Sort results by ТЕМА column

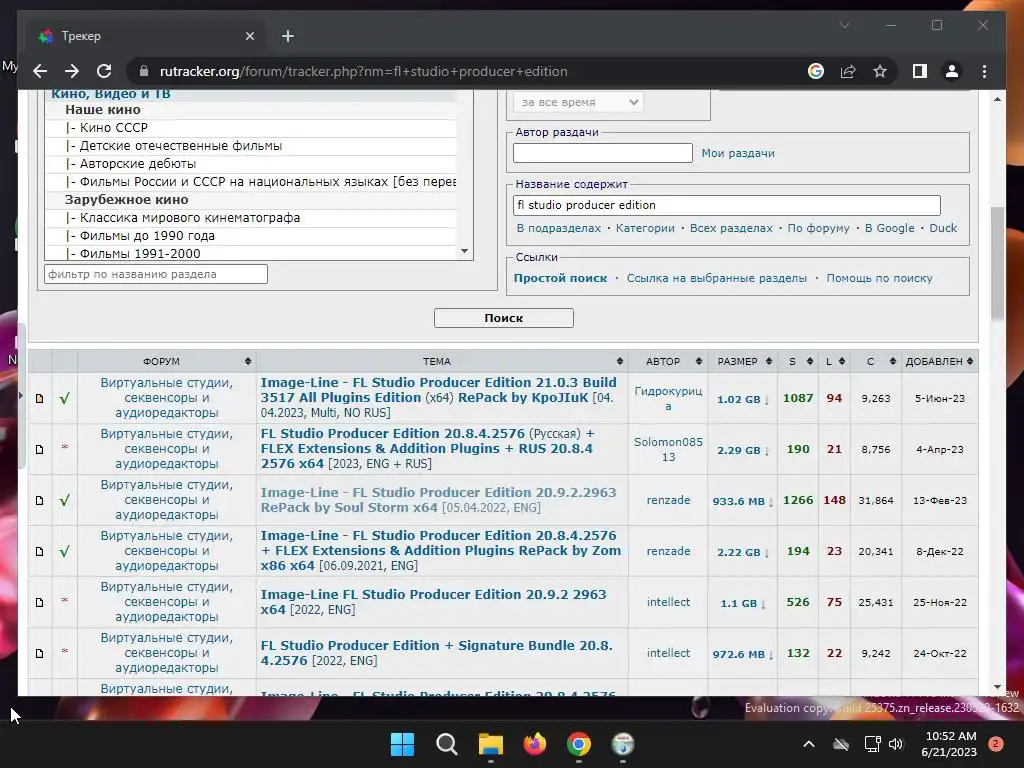click(x=436, y=361)
